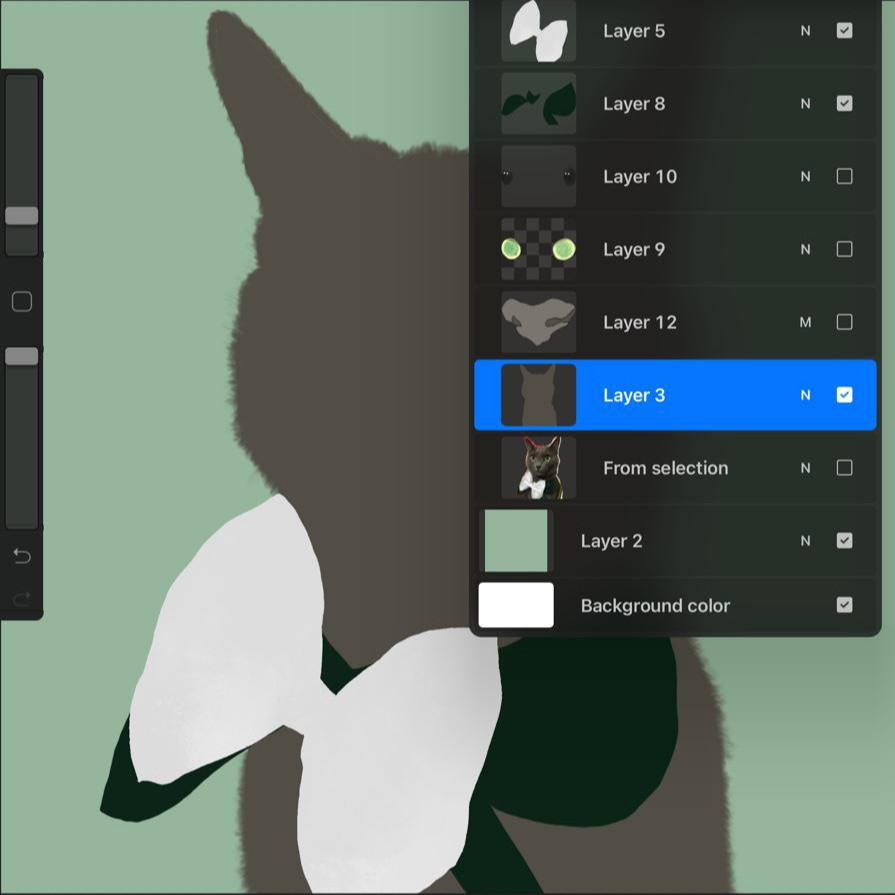Hide Layer 2 with its checkbox
Image resolution: width=895 pixels, height=895 pixels.
(x=844, y=541)
